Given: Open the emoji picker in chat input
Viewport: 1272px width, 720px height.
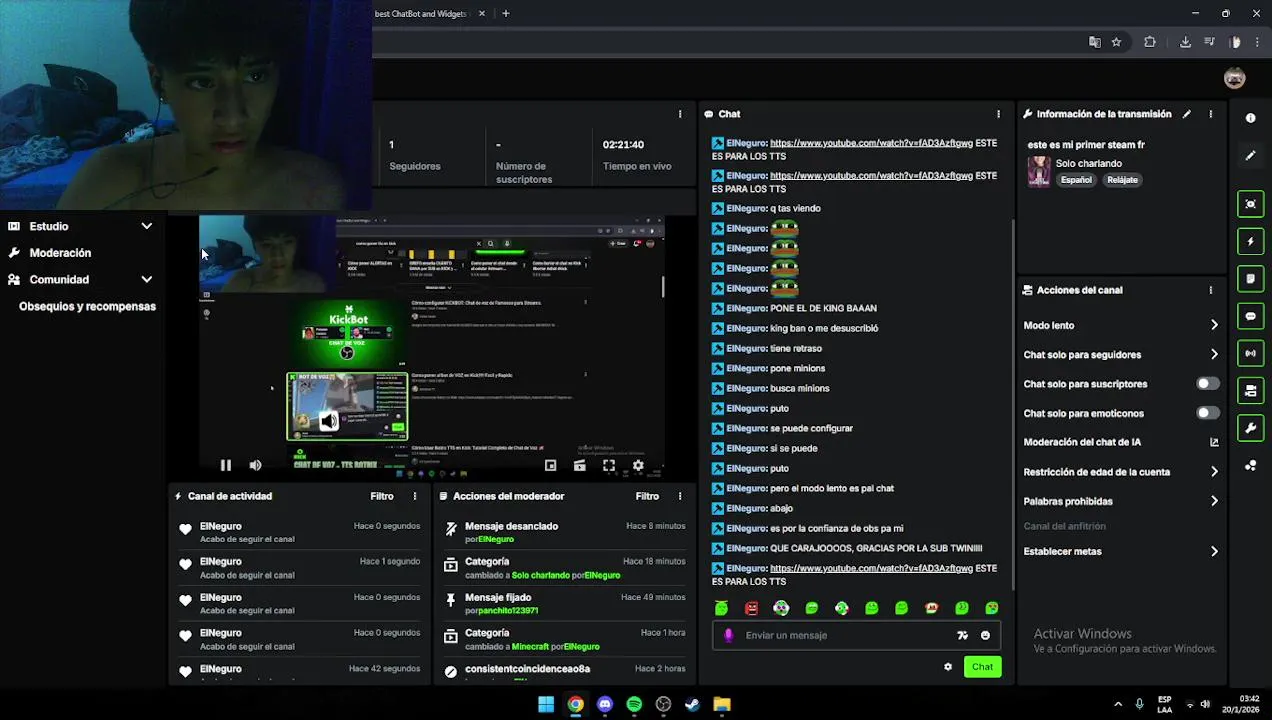Looking at the screenshot, I should [x=985, y=635].
